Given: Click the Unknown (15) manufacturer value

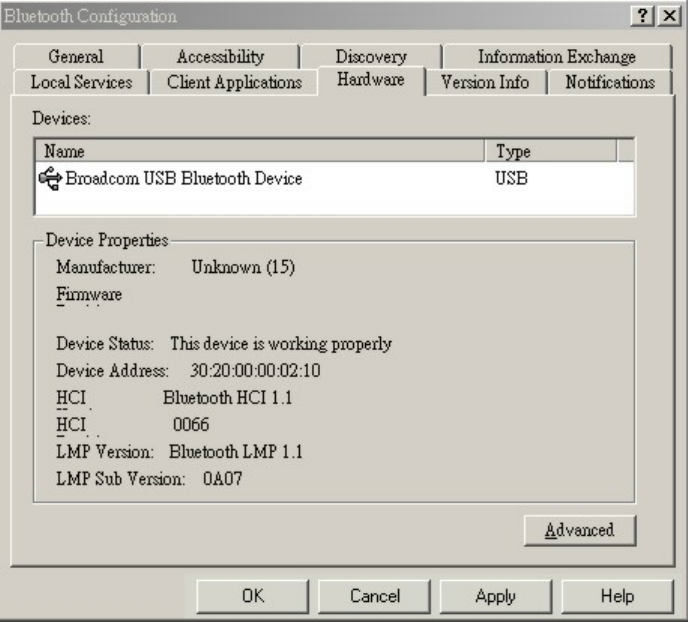Looking at the screenshot, I should pos(243,267).
